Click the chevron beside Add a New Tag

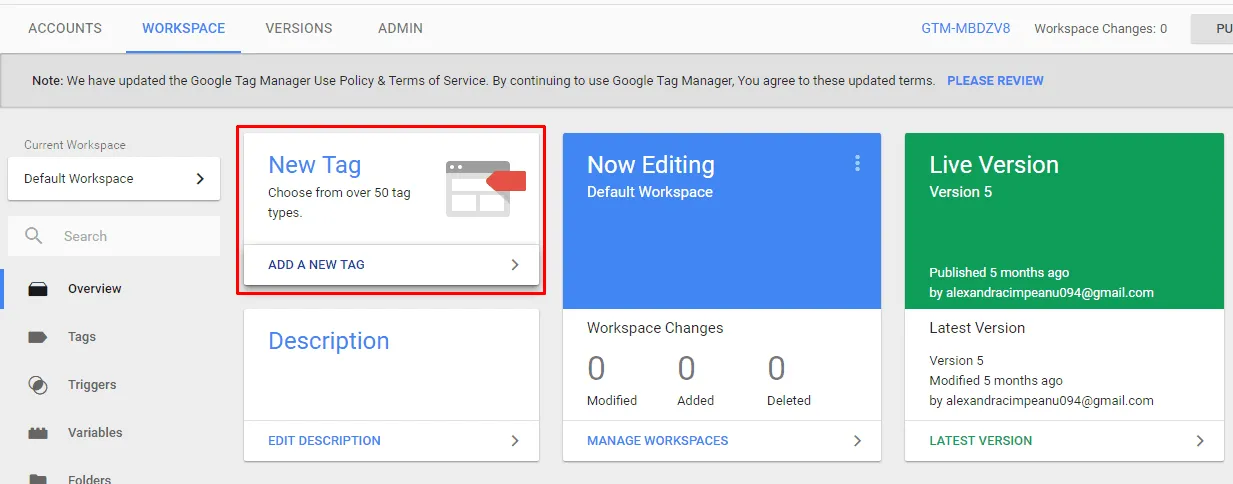[515, 265]
